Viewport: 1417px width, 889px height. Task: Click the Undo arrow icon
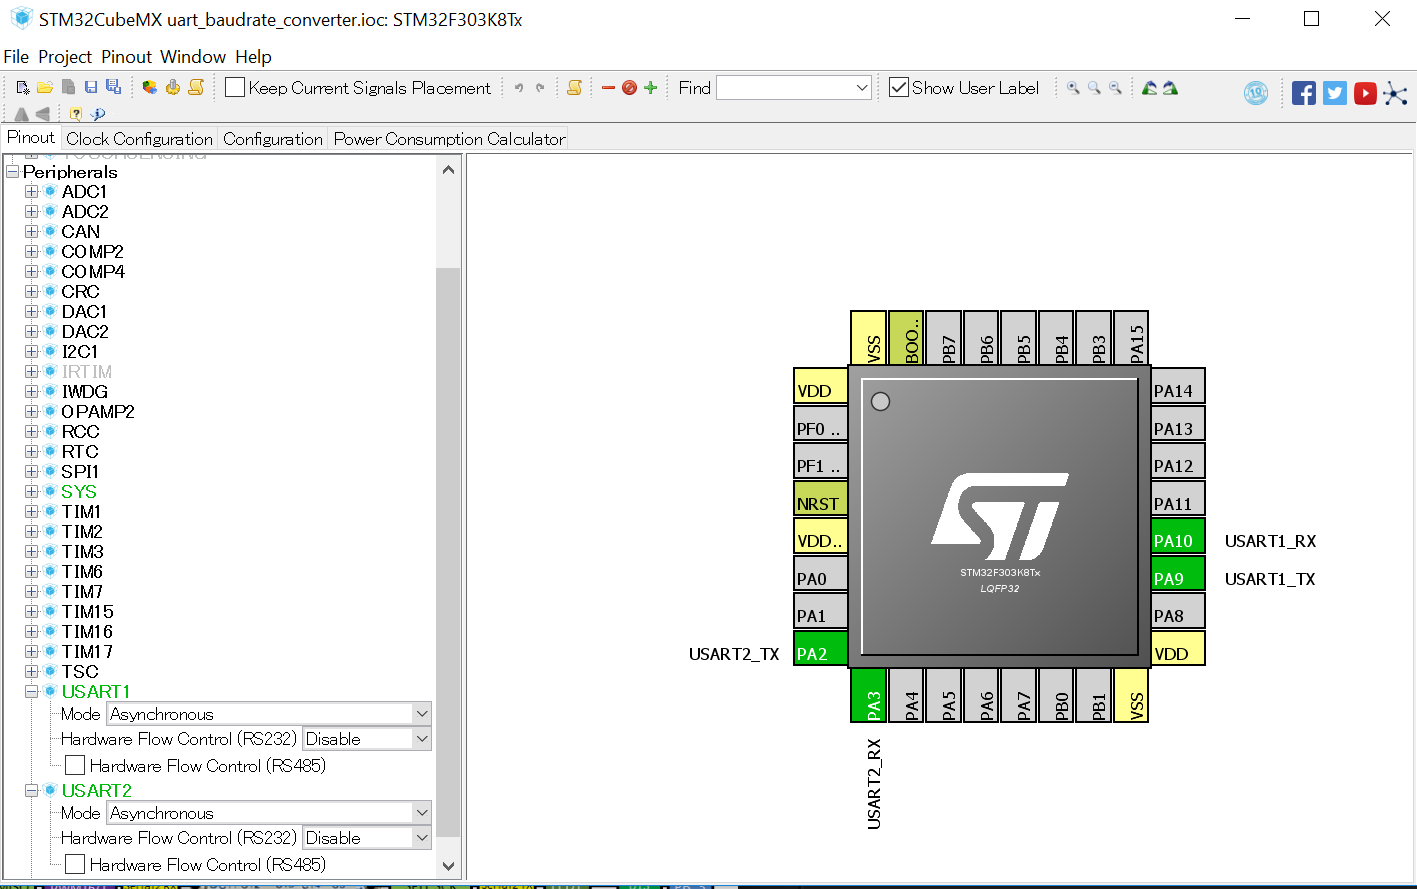518,88
